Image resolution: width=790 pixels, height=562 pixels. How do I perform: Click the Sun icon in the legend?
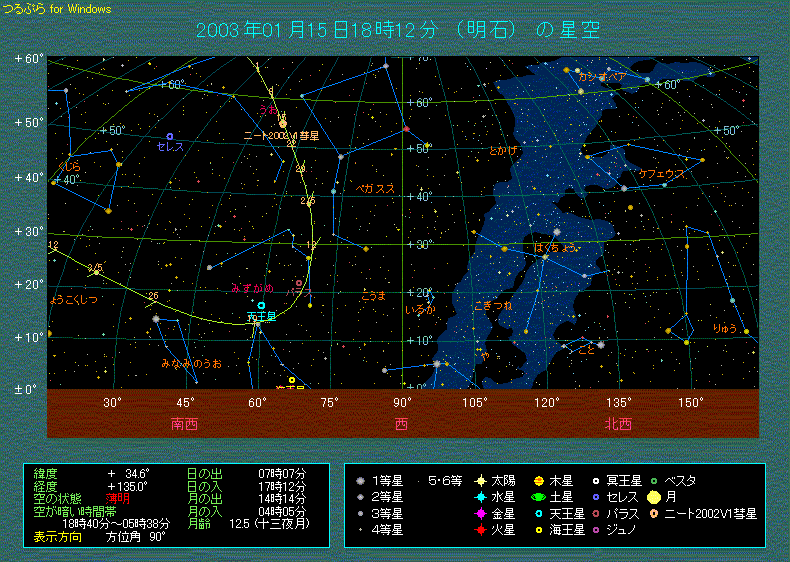[x=481, y=481]
